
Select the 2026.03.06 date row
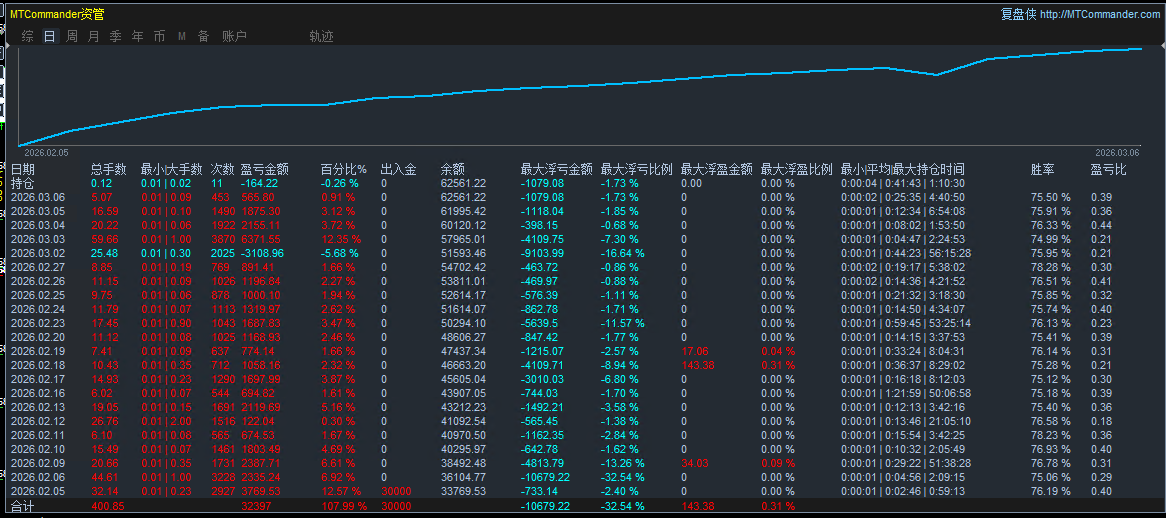pyautogui.click(x=39, y=197)
